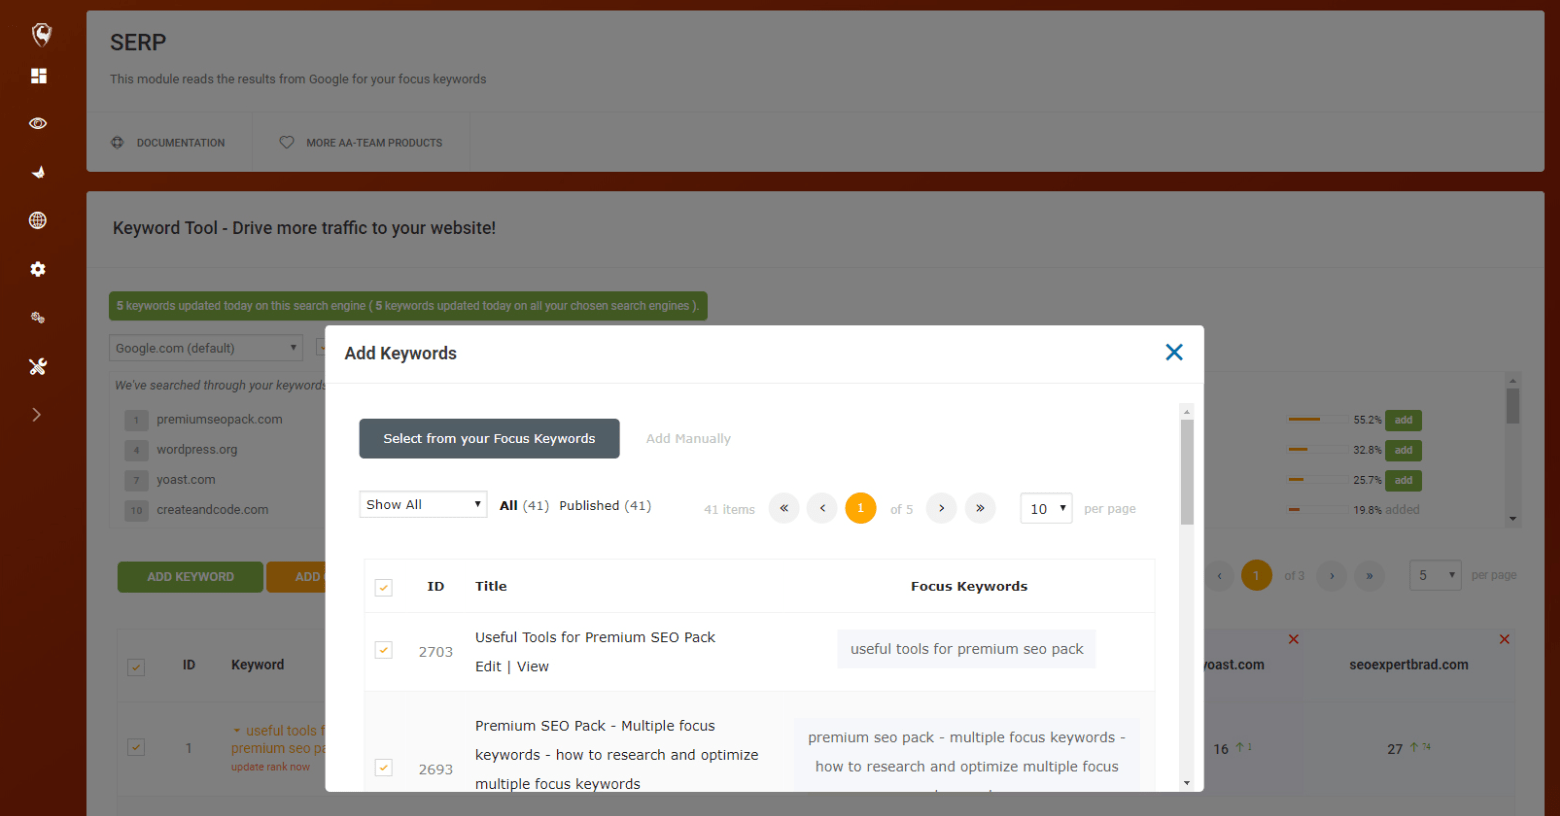Toggle checkbox for post ID 2703
Screen dimensions: 1560x816
click(384, 650)
